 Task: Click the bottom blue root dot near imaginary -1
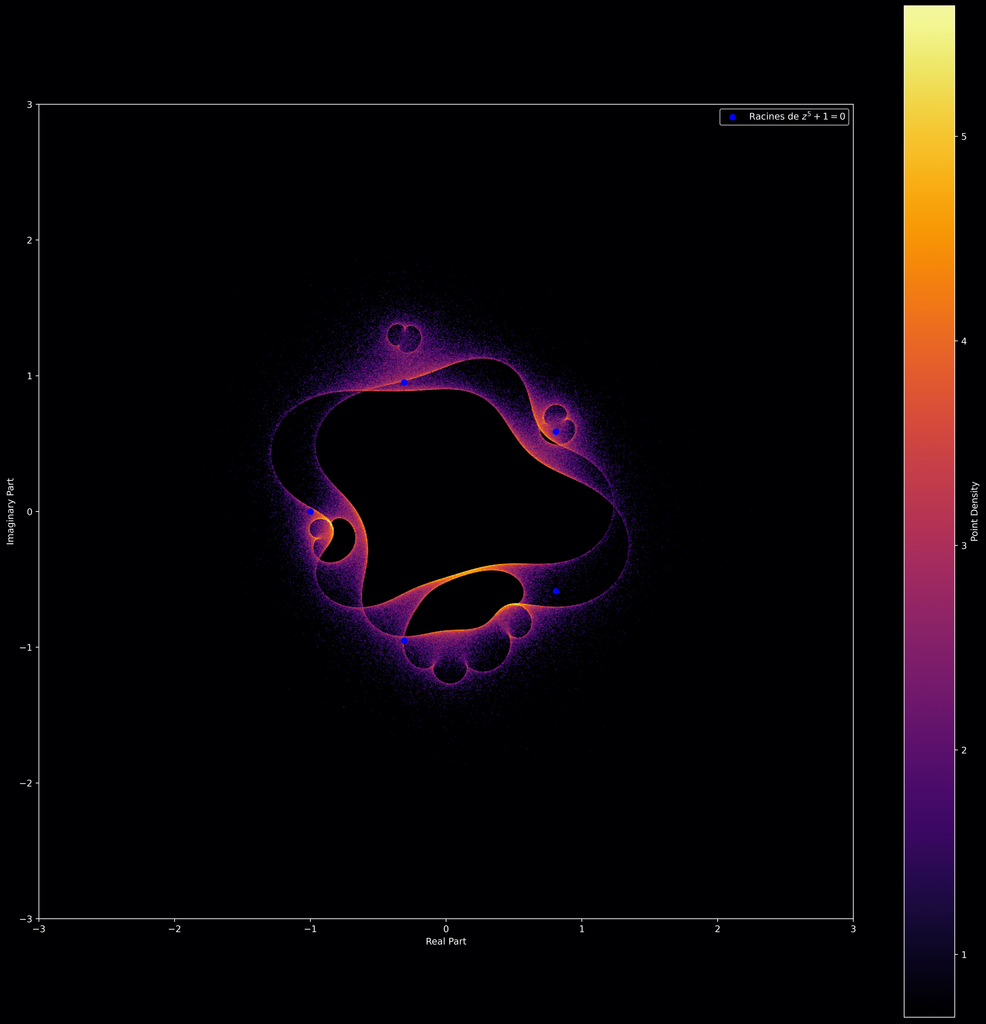pos(404,640)
